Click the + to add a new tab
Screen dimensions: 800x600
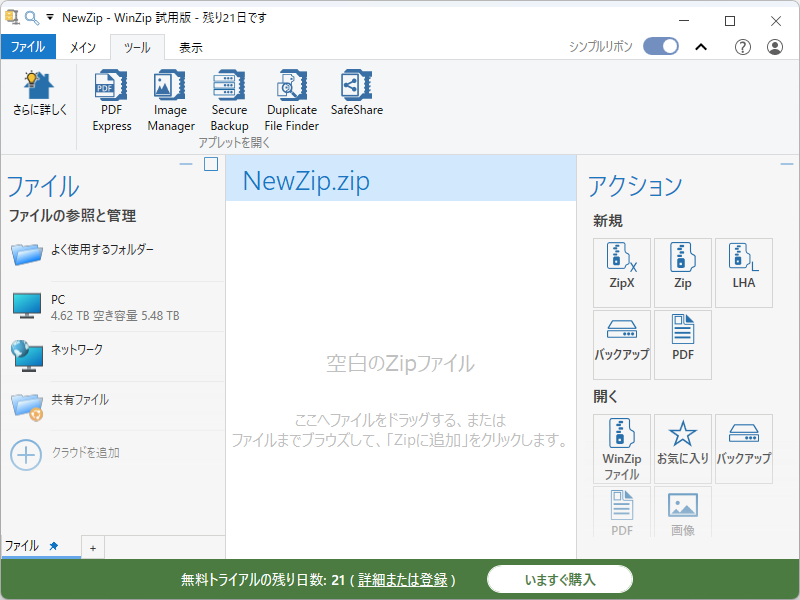pyautogui.click(x=91, y=547)
